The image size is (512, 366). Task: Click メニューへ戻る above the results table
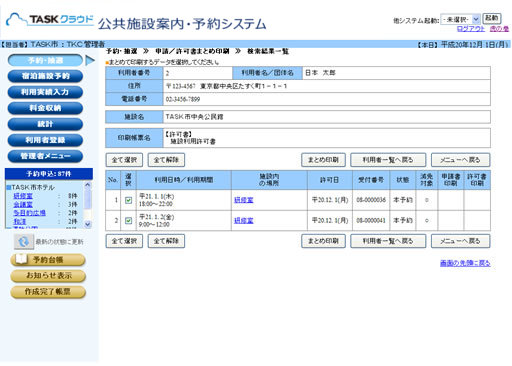click(460, 160)
